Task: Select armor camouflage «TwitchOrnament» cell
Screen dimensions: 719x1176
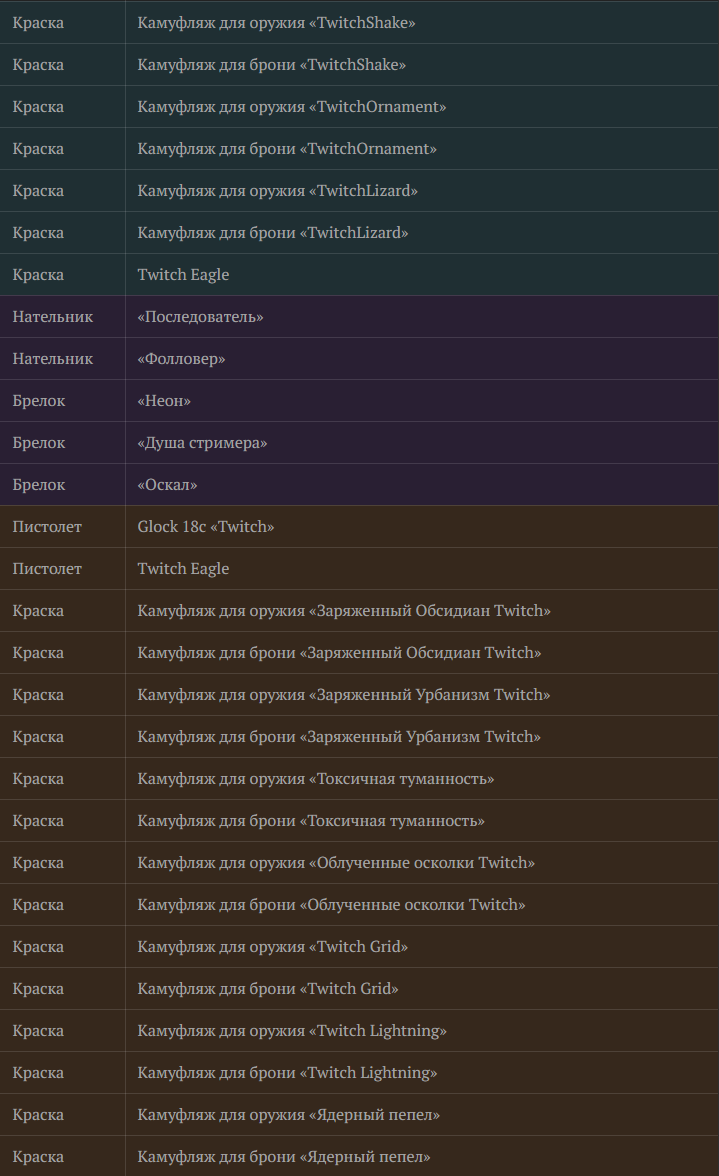Action: pyautogui.click(x=422, y=148)
